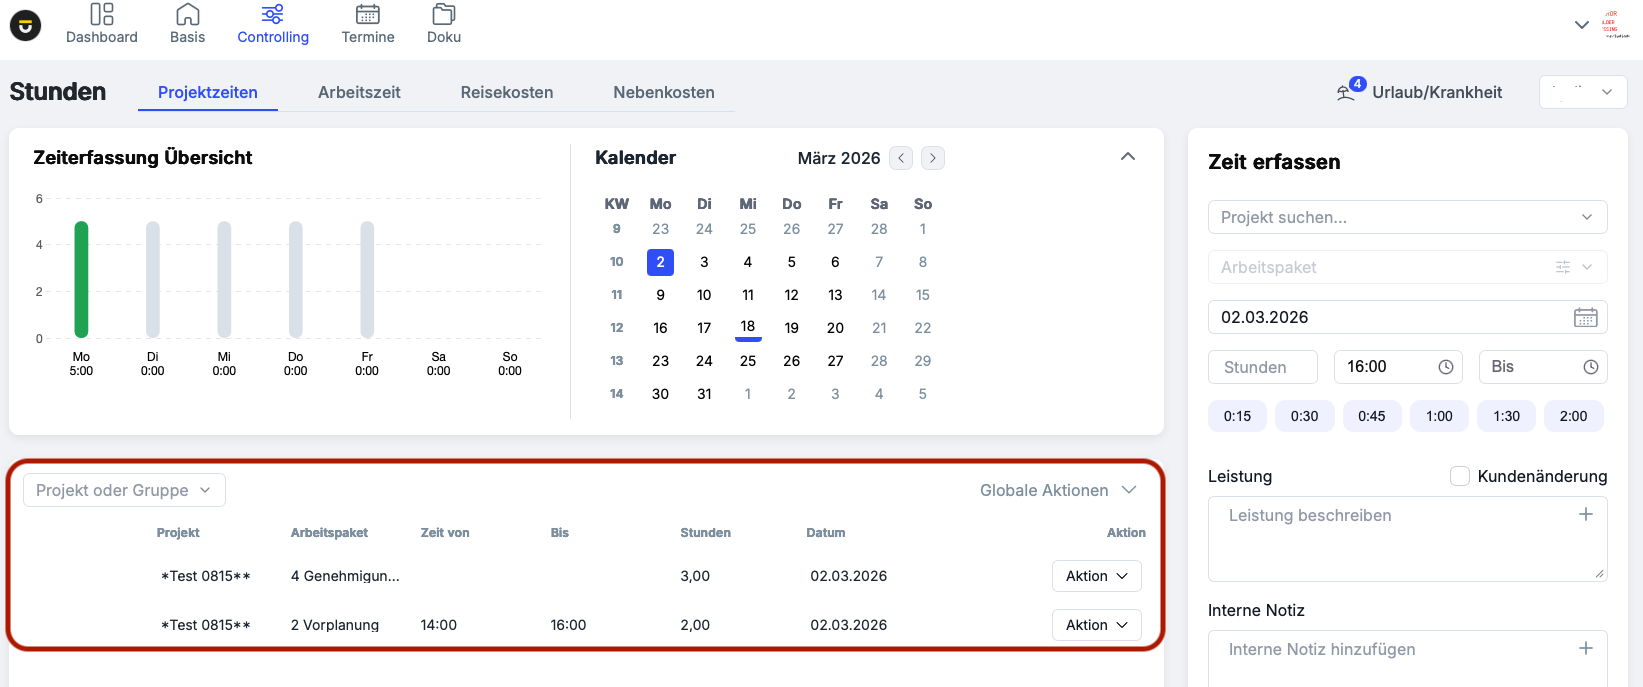Select the 1:30 quick duration button
The height and width of the screenshot is (687, 1643).
[1506, 416]
